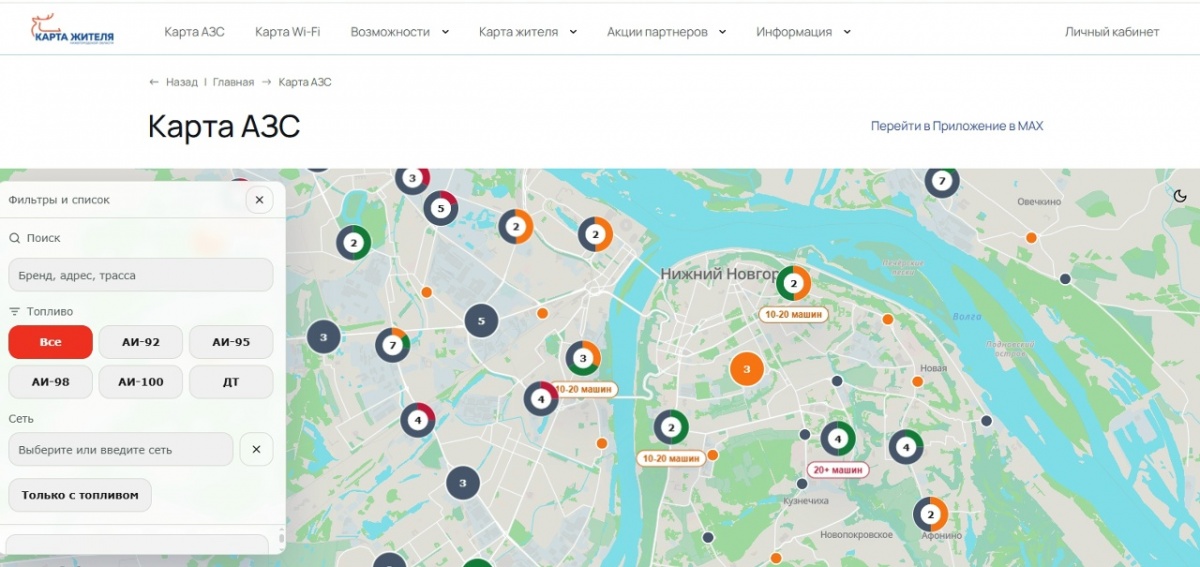Click the Новопокровское map label
The image size is (1200, 567).
tap(855, 535)
